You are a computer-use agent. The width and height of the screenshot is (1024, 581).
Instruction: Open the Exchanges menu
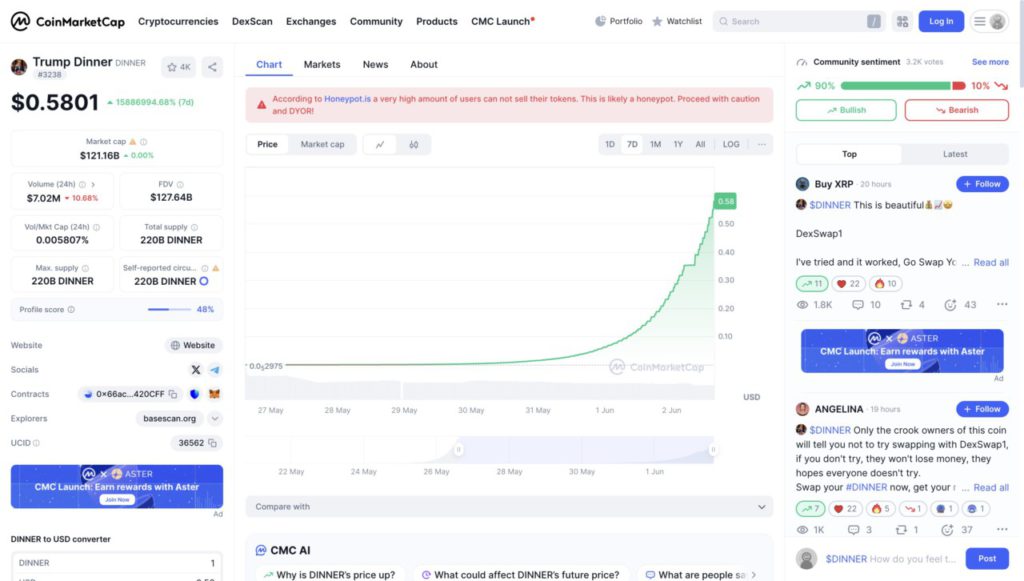pos(310,21)
